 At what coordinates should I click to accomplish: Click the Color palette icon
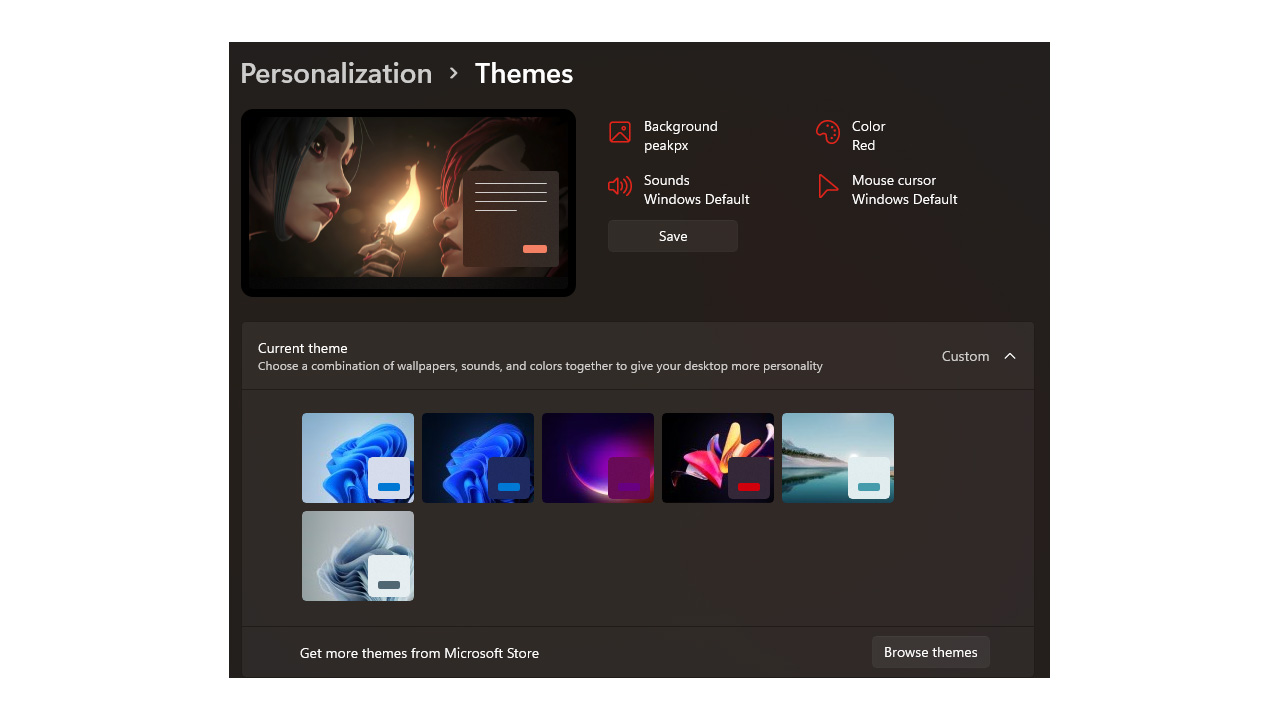click(x=828, y=132)
